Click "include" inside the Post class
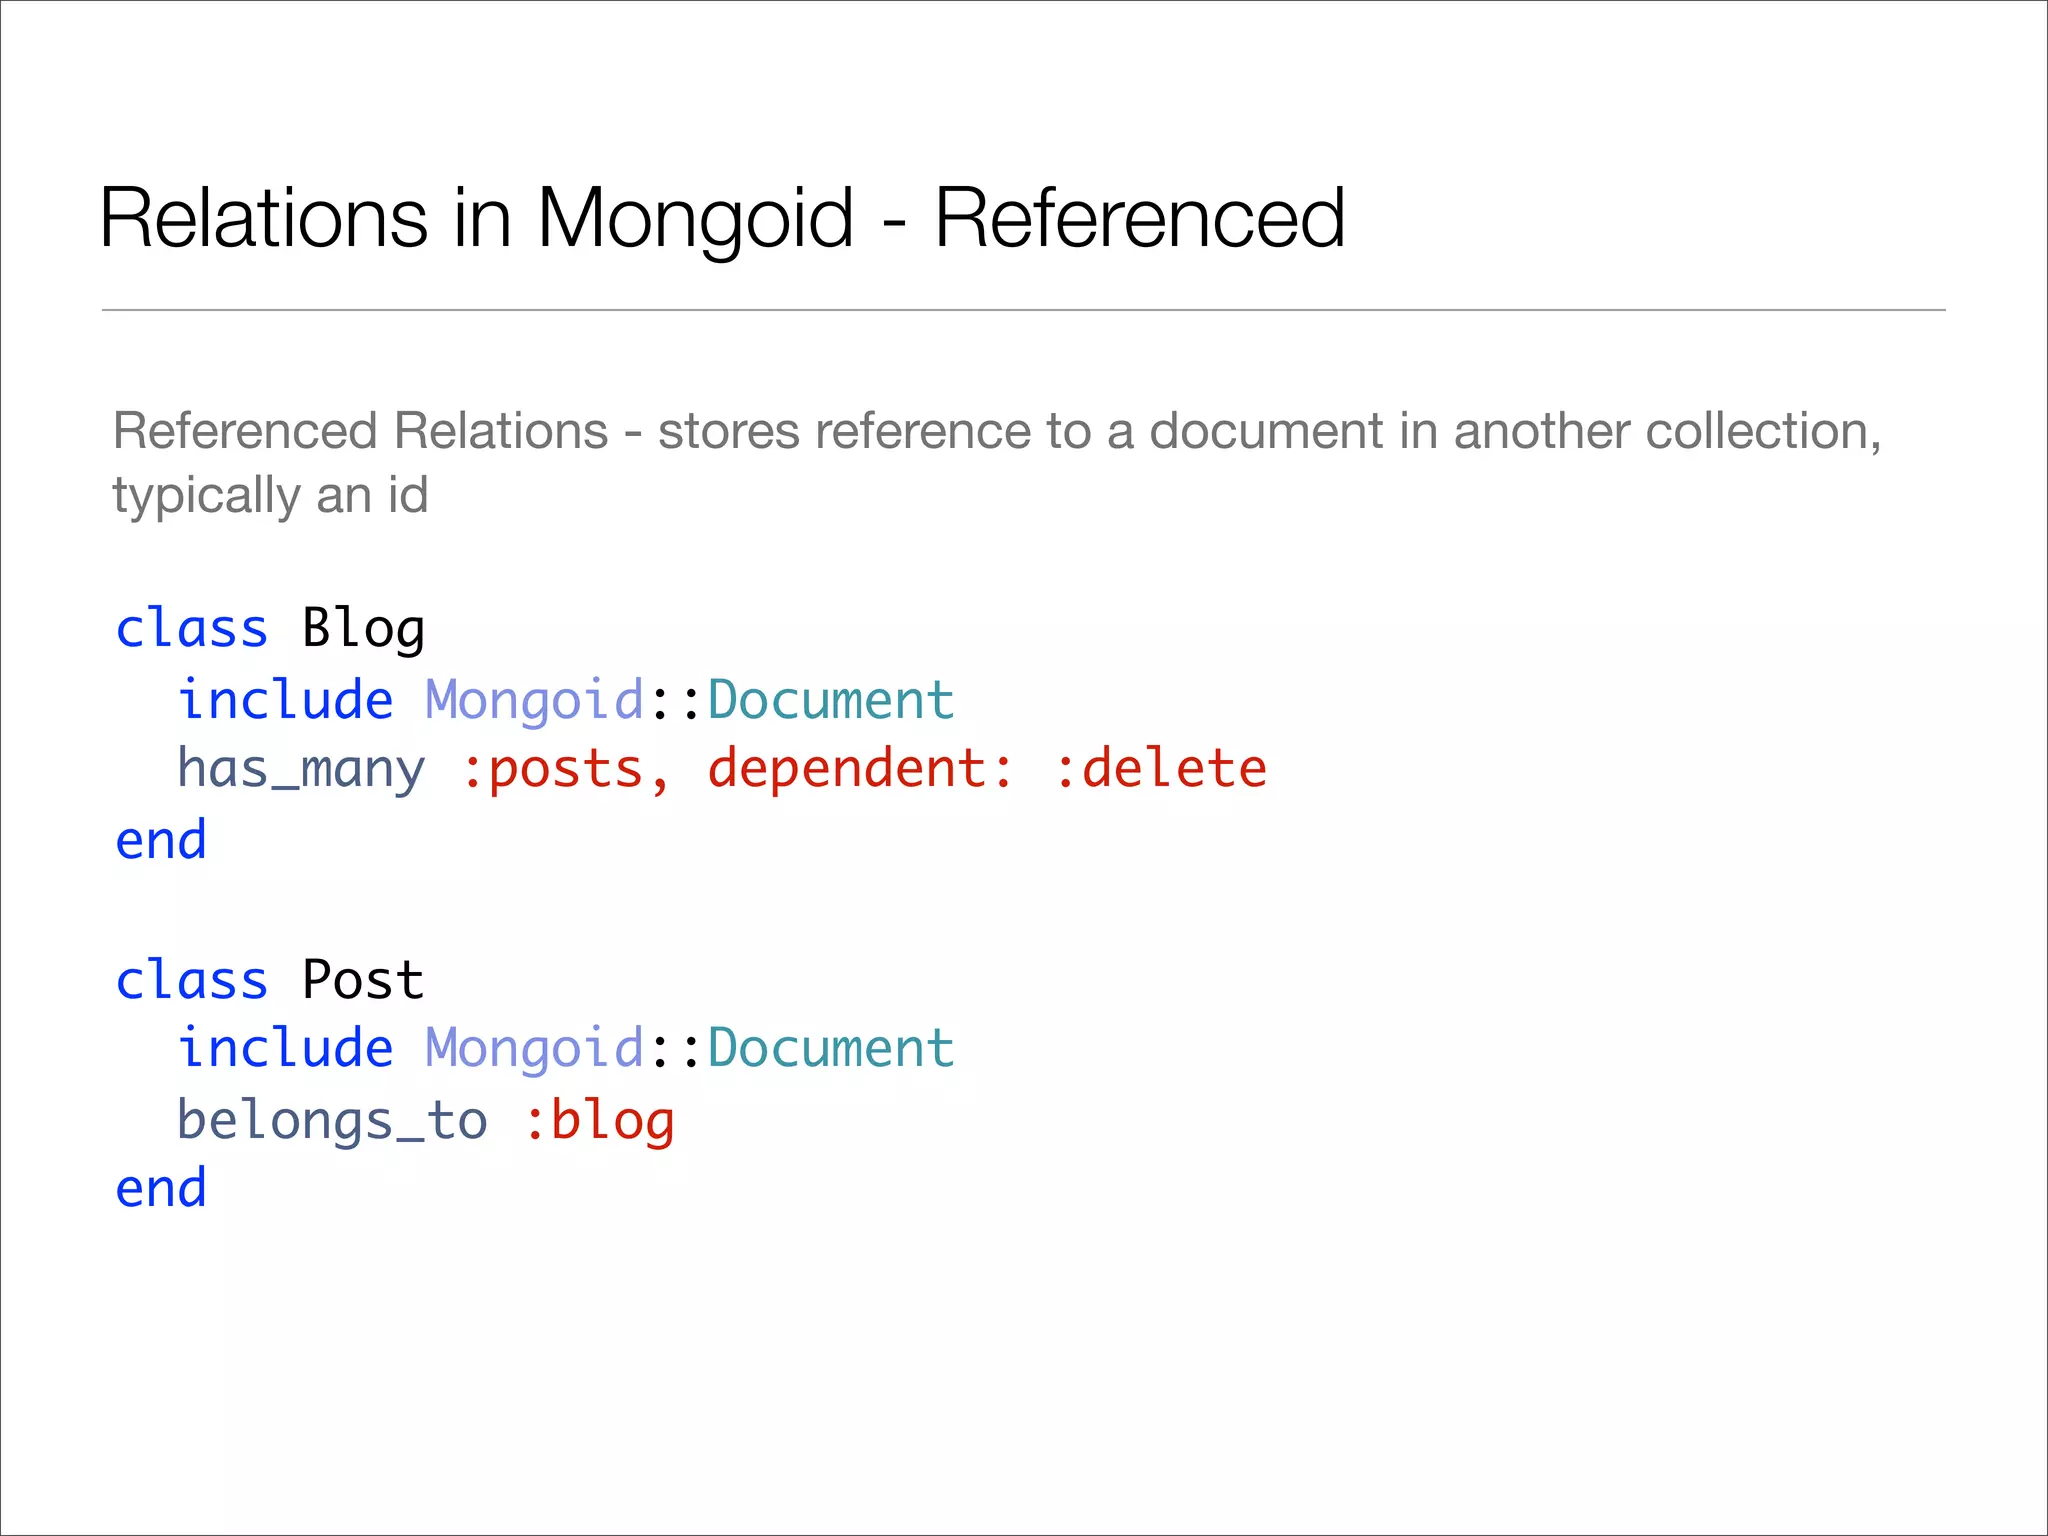This screenshot has width=2048, height=1536. pyautogui.click(x=286, y=1048)
